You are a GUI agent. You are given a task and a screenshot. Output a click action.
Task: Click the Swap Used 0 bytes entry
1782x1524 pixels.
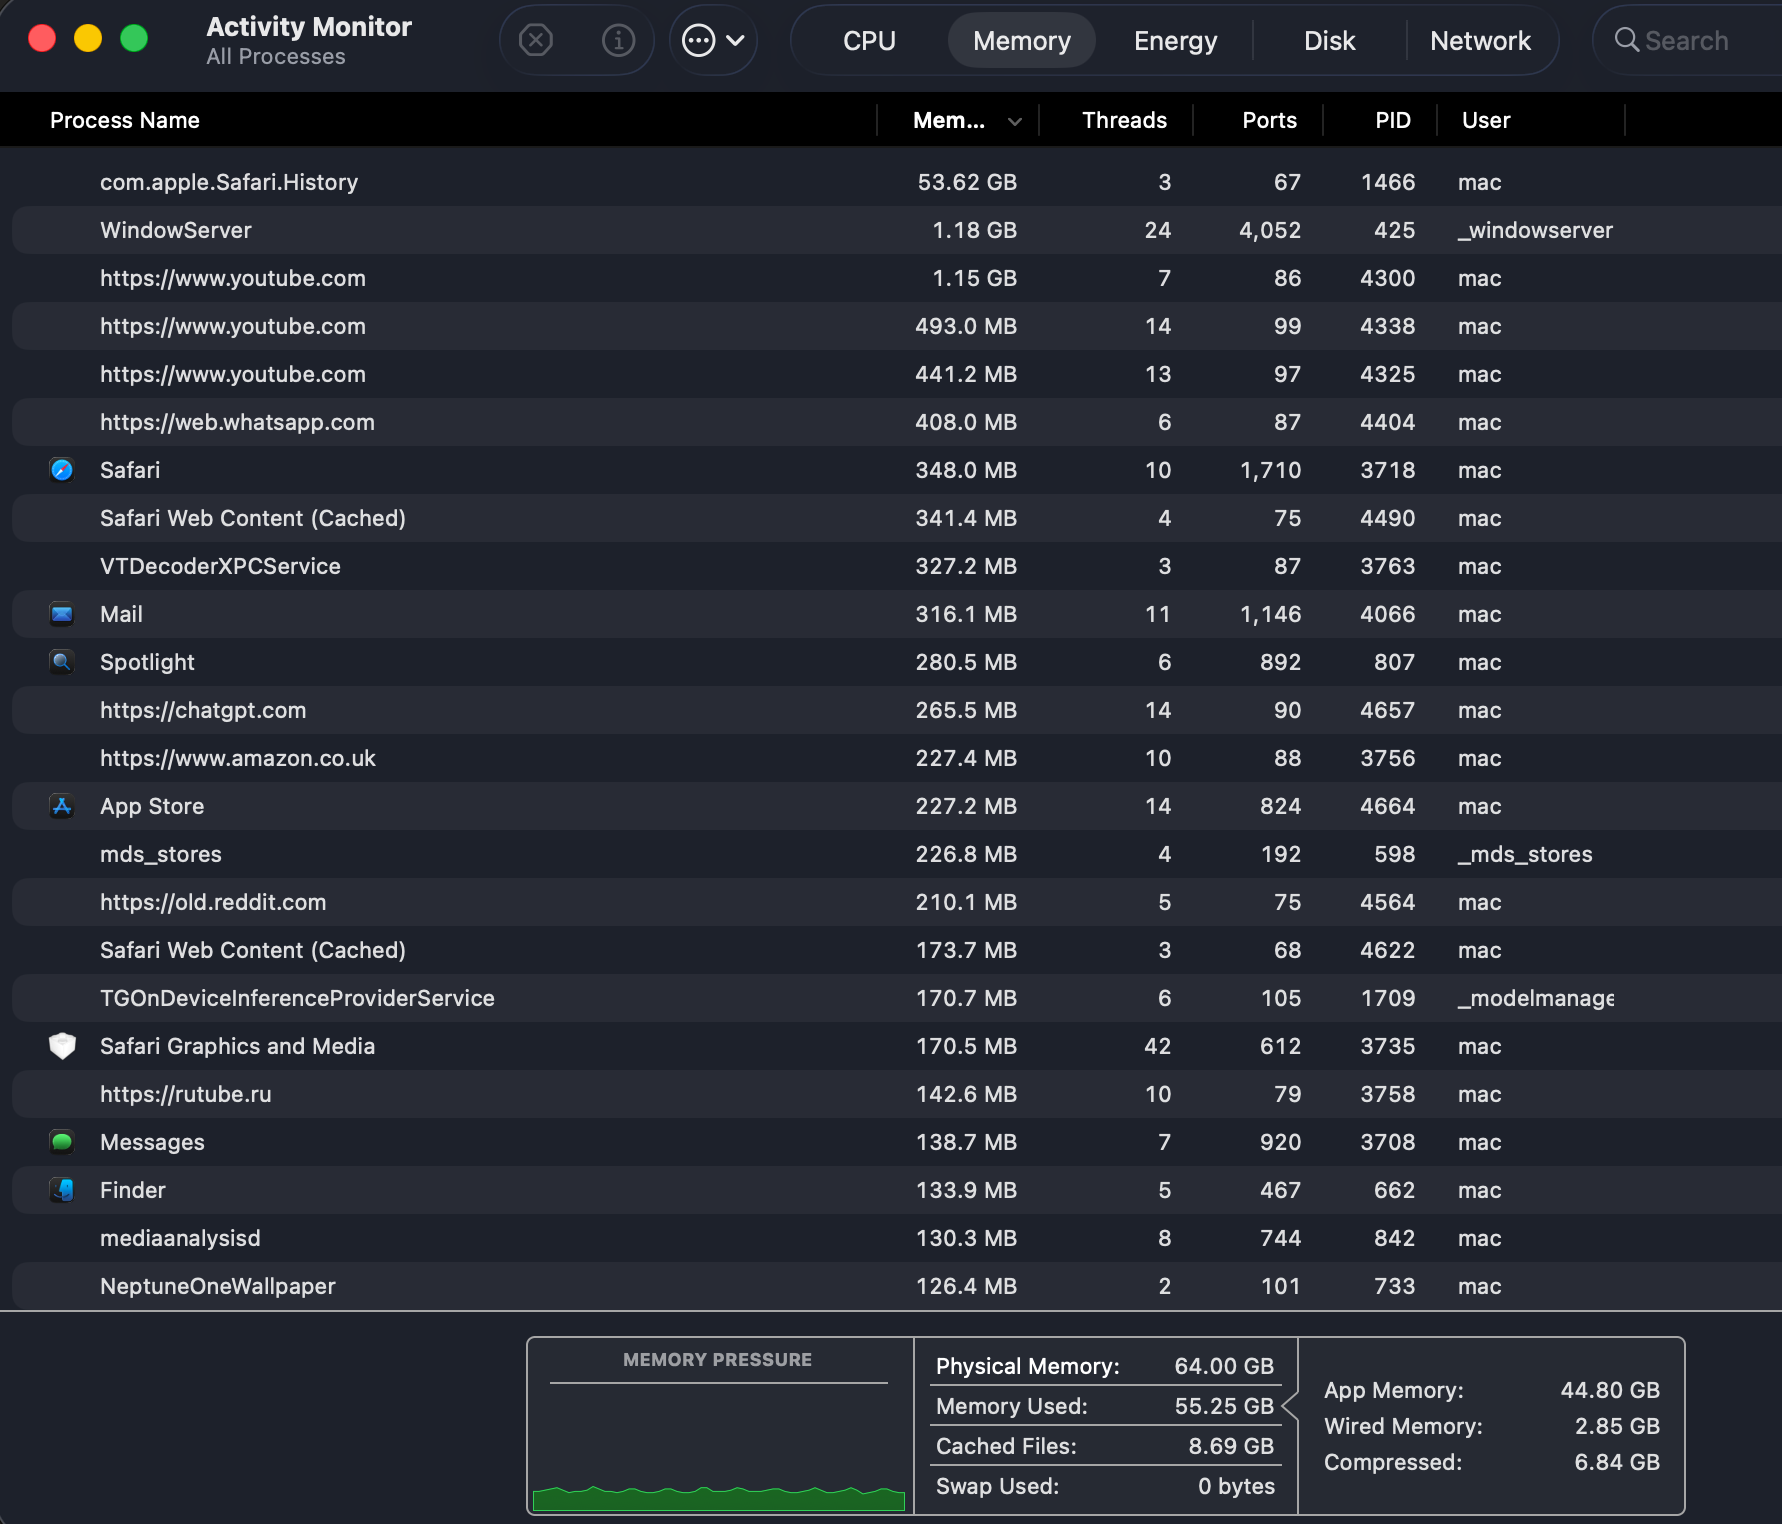[x=1105, y=1486]
